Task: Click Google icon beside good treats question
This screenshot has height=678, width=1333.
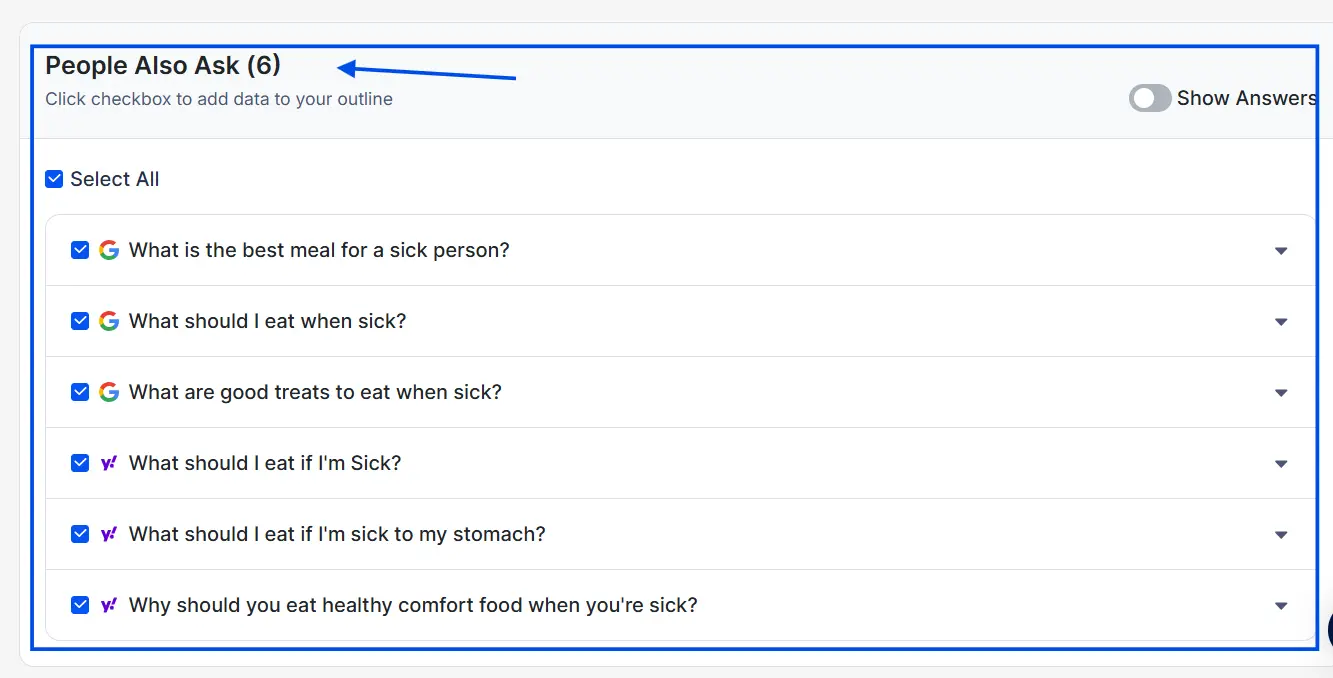Action: [x=109, y=392]
